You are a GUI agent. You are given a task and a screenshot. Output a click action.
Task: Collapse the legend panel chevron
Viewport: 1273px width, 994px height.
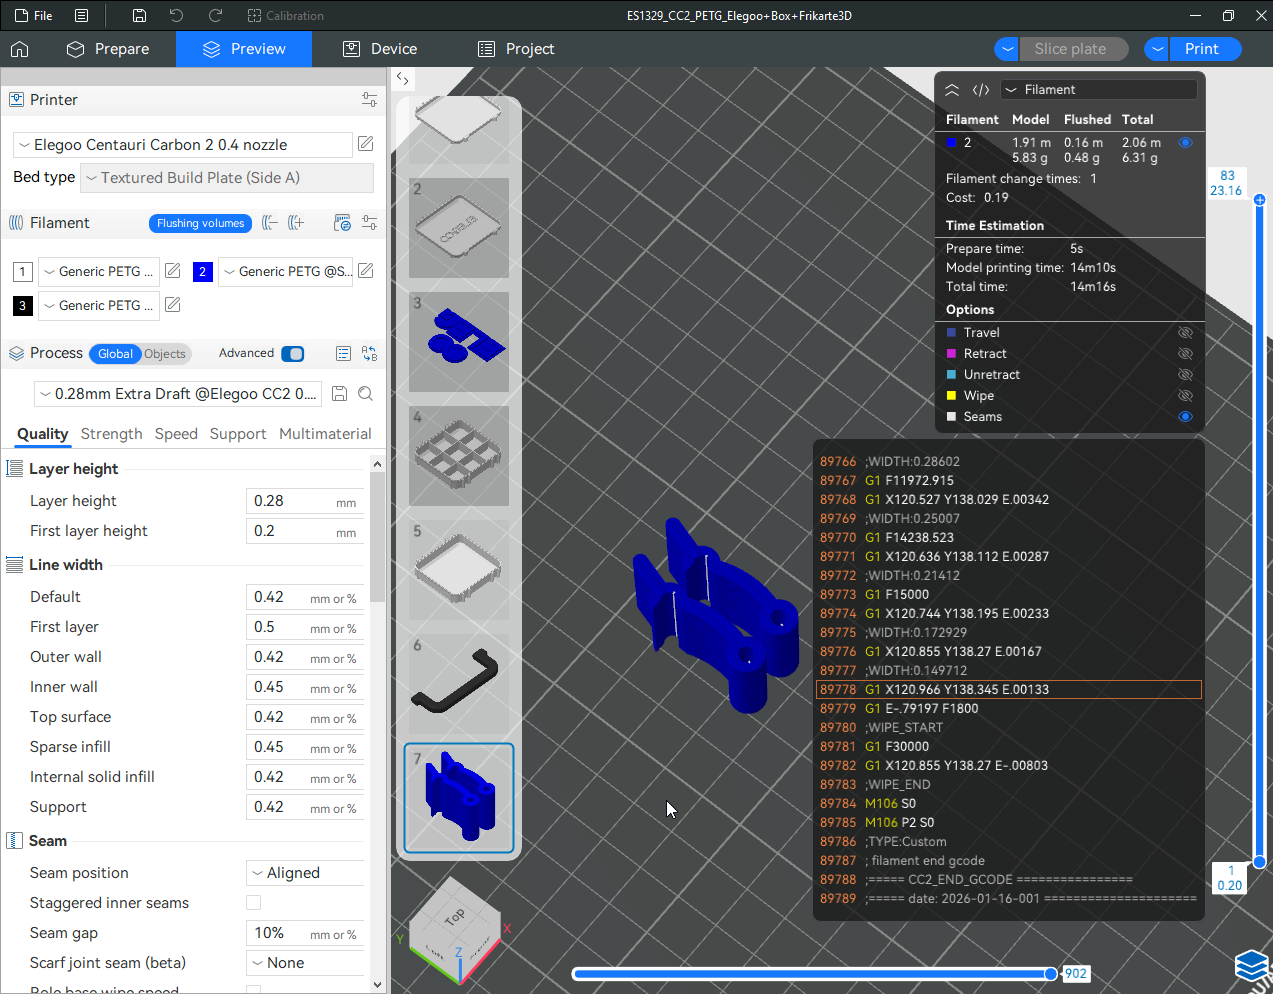(952, 90)
